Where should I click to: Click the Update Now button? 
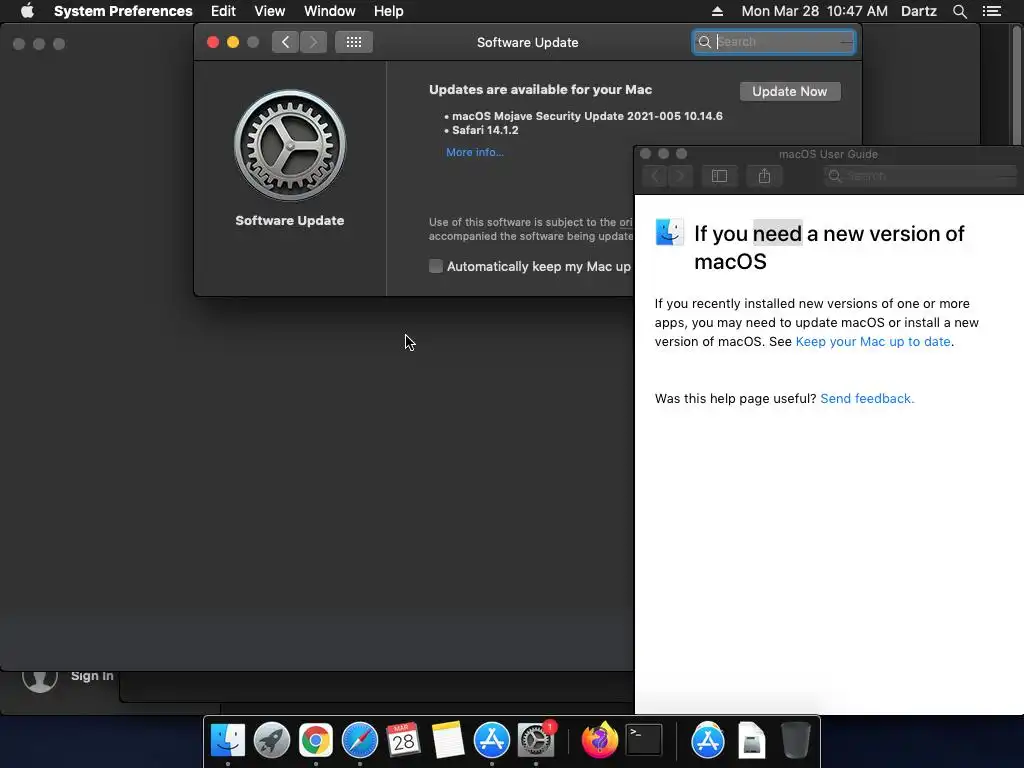pos(790,91)
